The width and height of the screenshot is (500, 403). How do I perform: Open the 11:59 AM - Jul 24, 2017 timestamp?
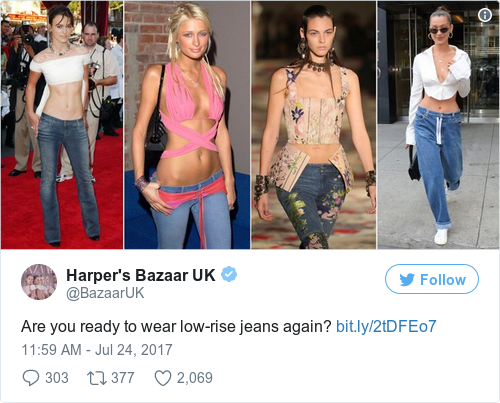97,350
